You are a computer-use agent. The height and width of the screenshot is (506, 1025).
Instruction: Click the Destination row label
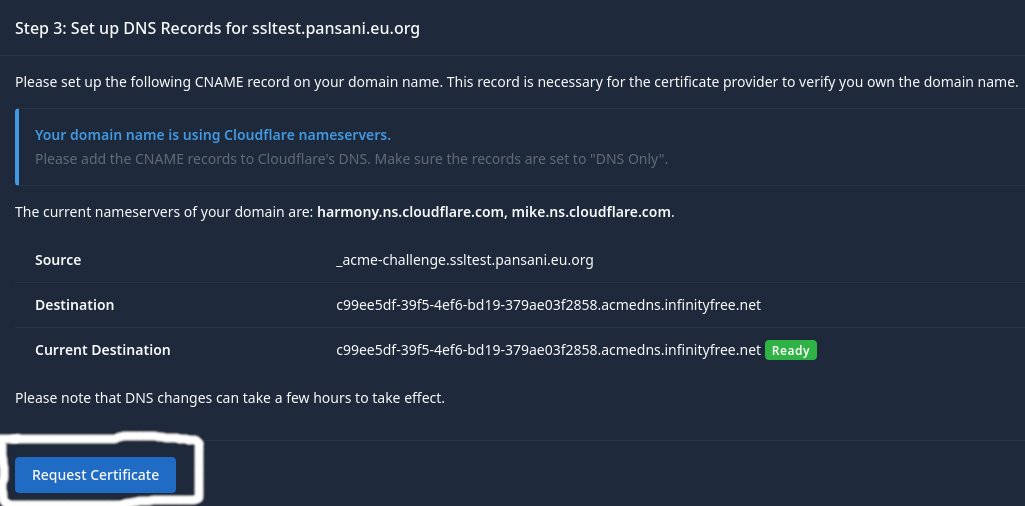click(x=74, y=305)
